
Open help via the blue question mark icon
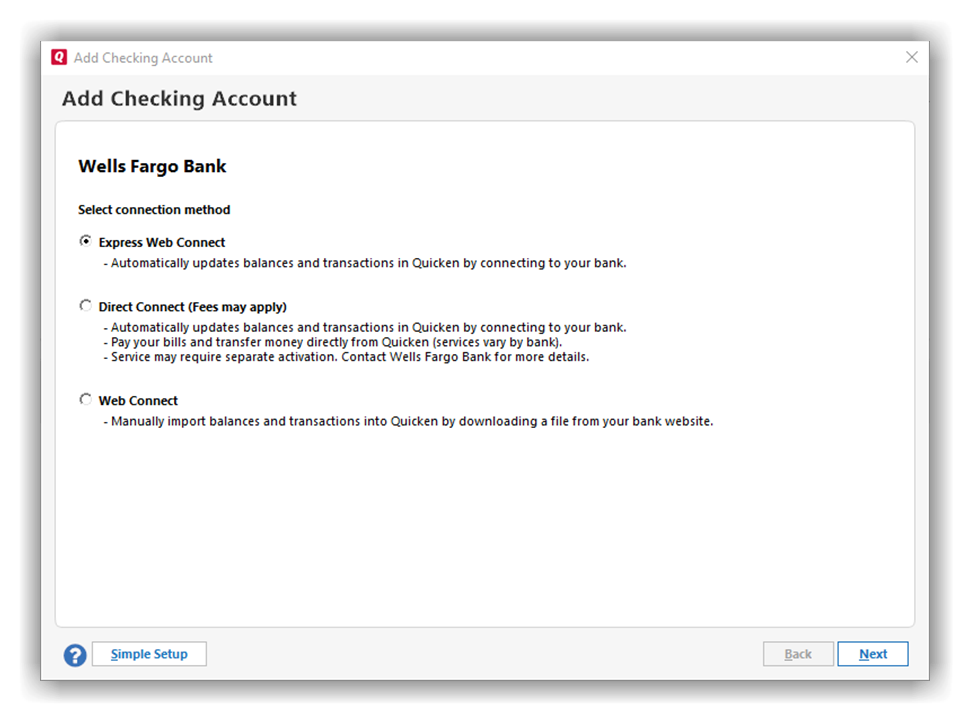click(75, 655)
